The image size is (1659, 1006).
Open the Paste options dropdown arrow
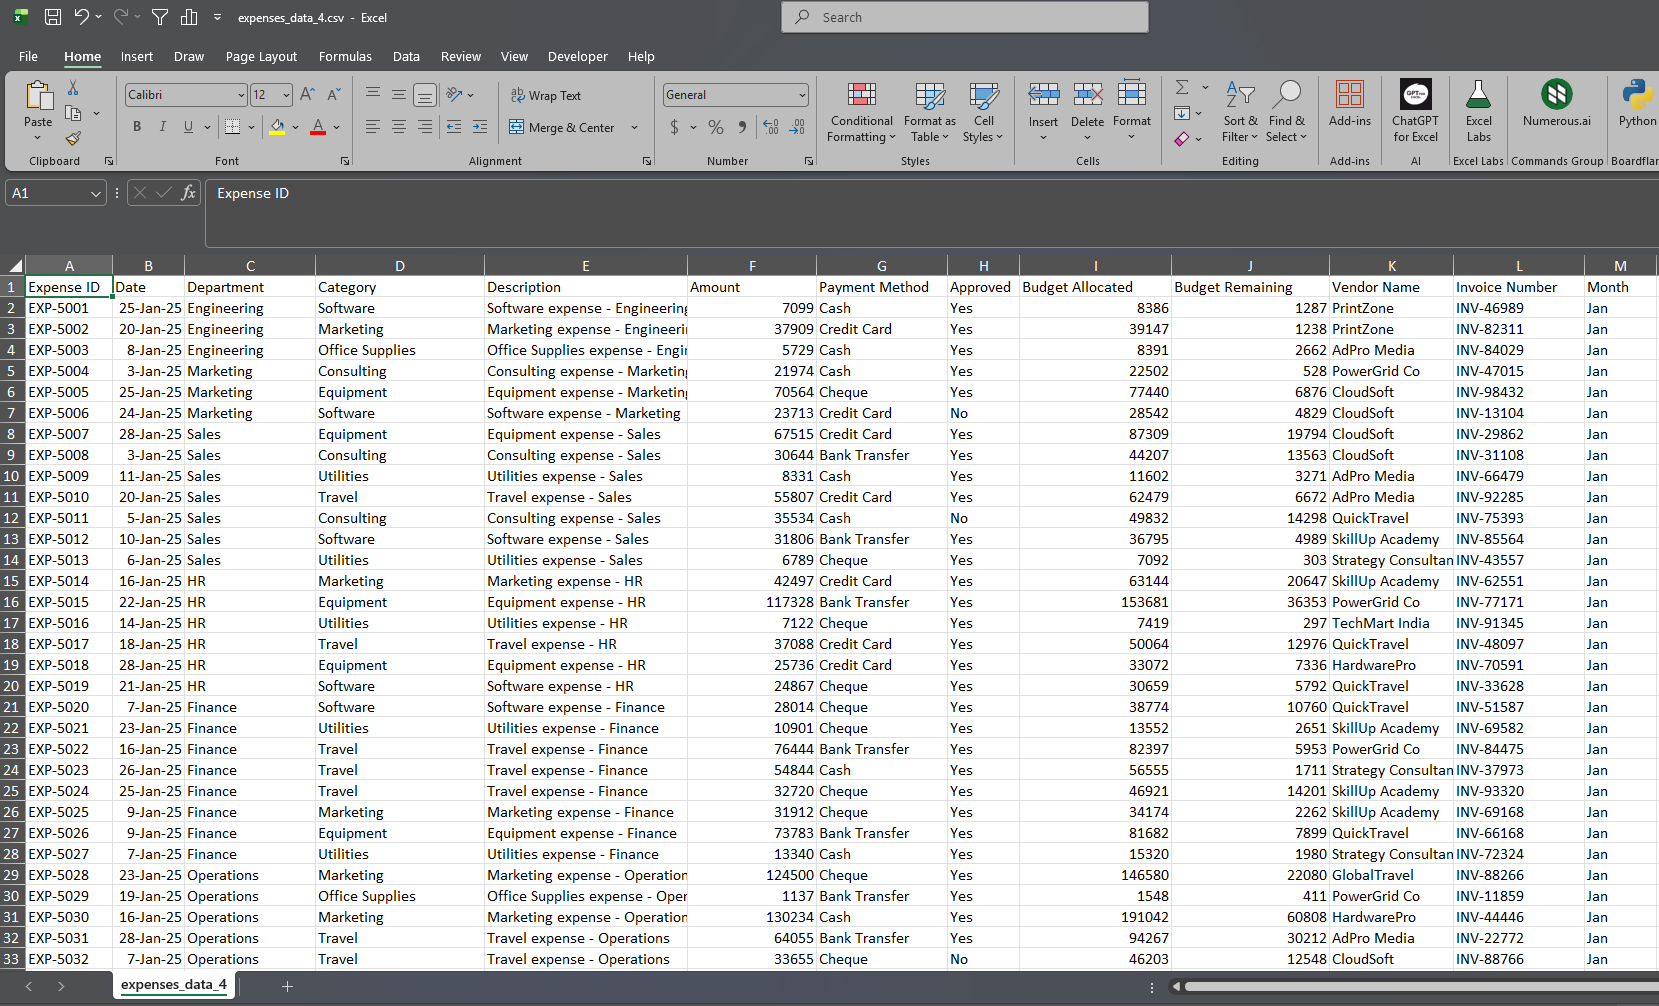[38, 138]
